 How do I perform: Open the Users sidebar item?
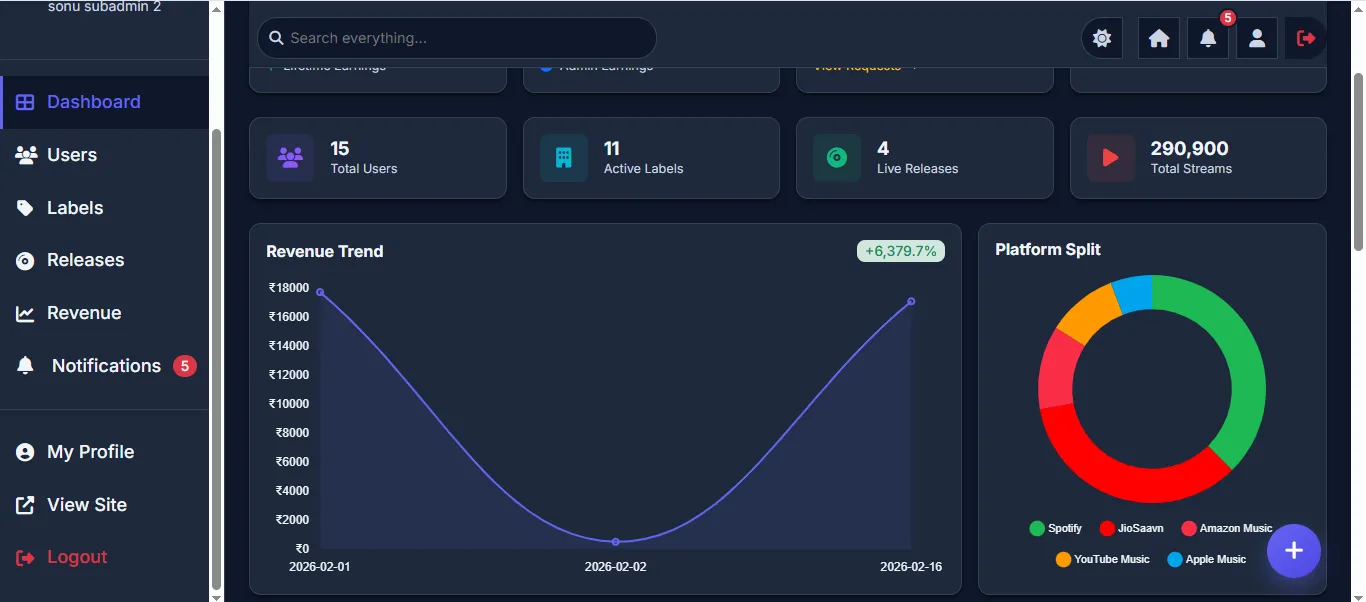click(x=104, y=155)
